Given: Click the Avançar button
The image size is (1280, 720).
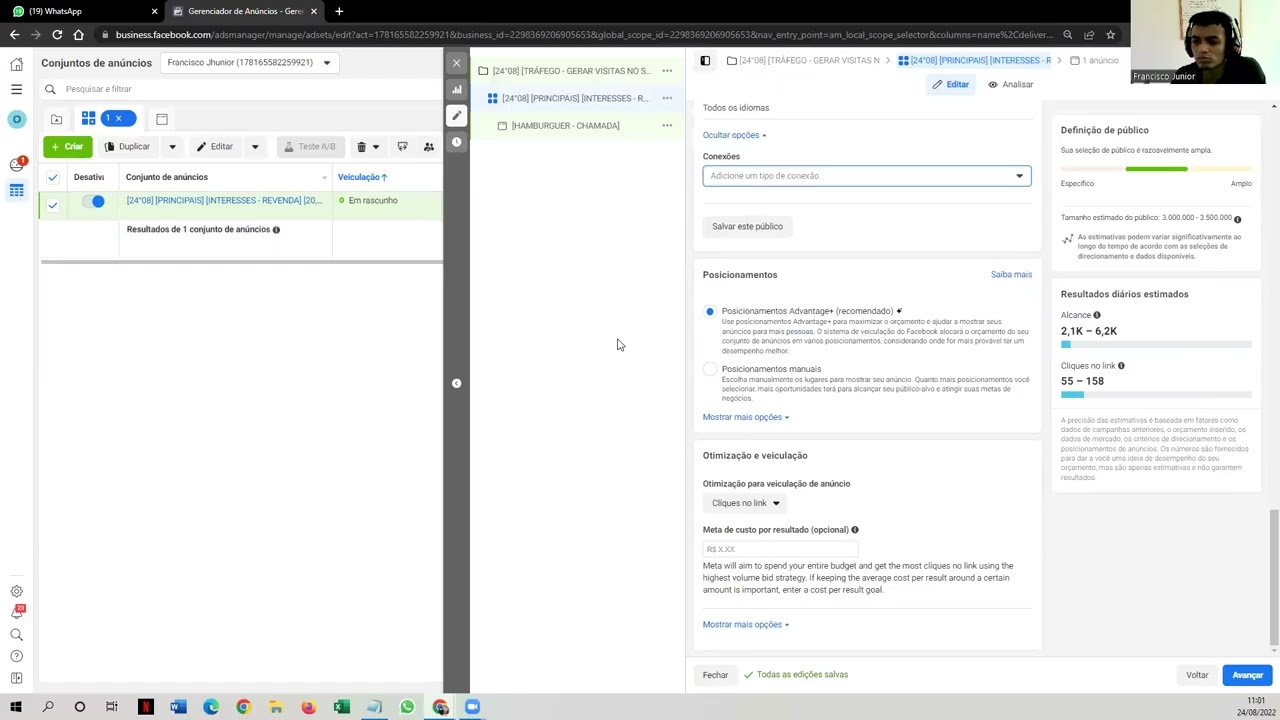Looking at the screenshot, I should click(1247, 675).
